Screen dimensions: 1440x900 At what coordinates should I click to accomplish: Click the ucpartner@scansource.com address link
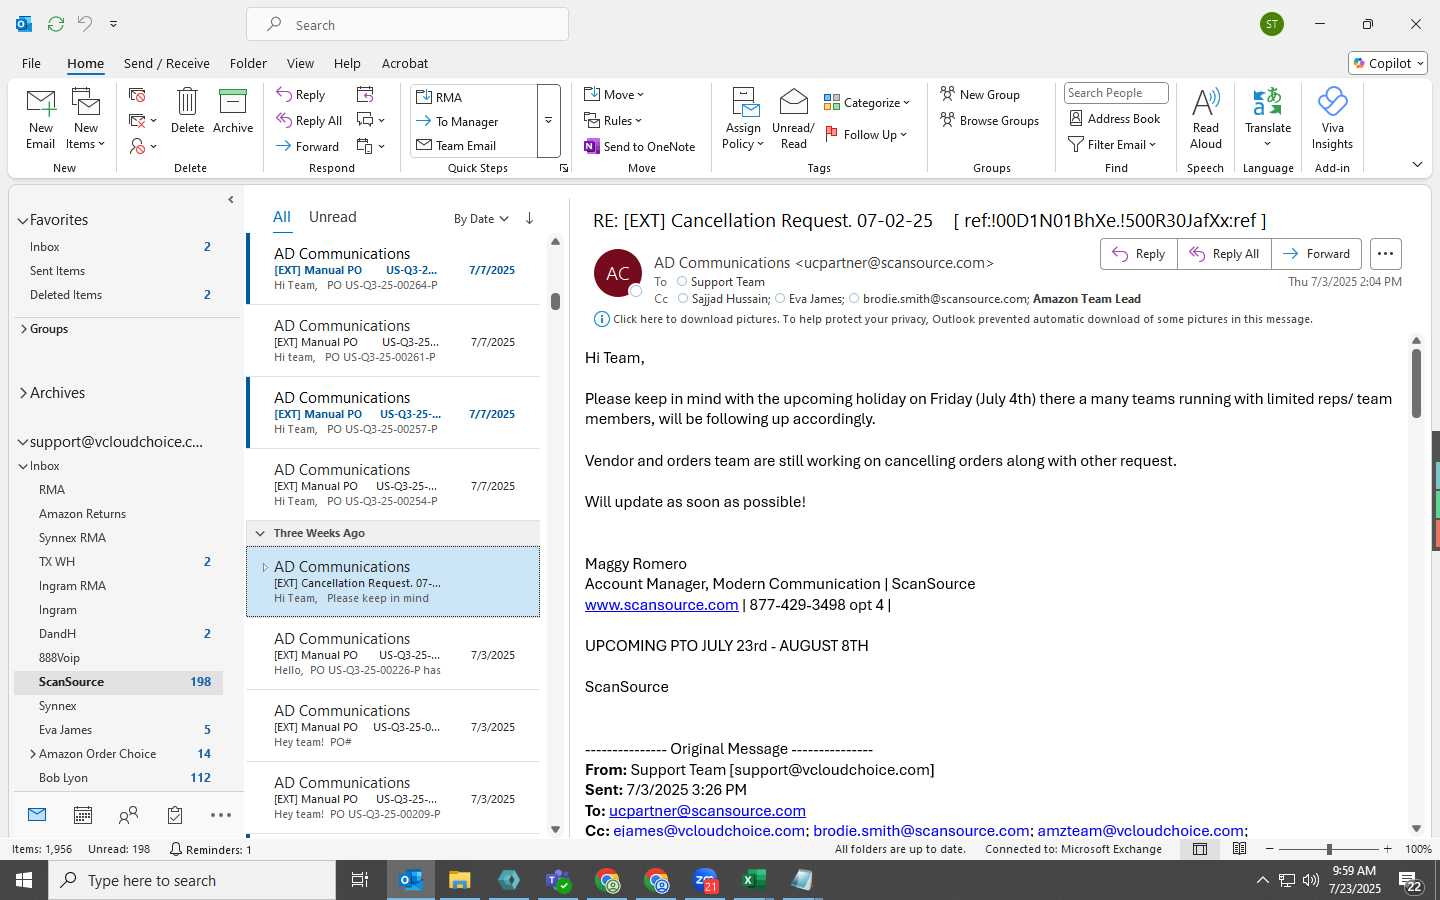[707, 811]
